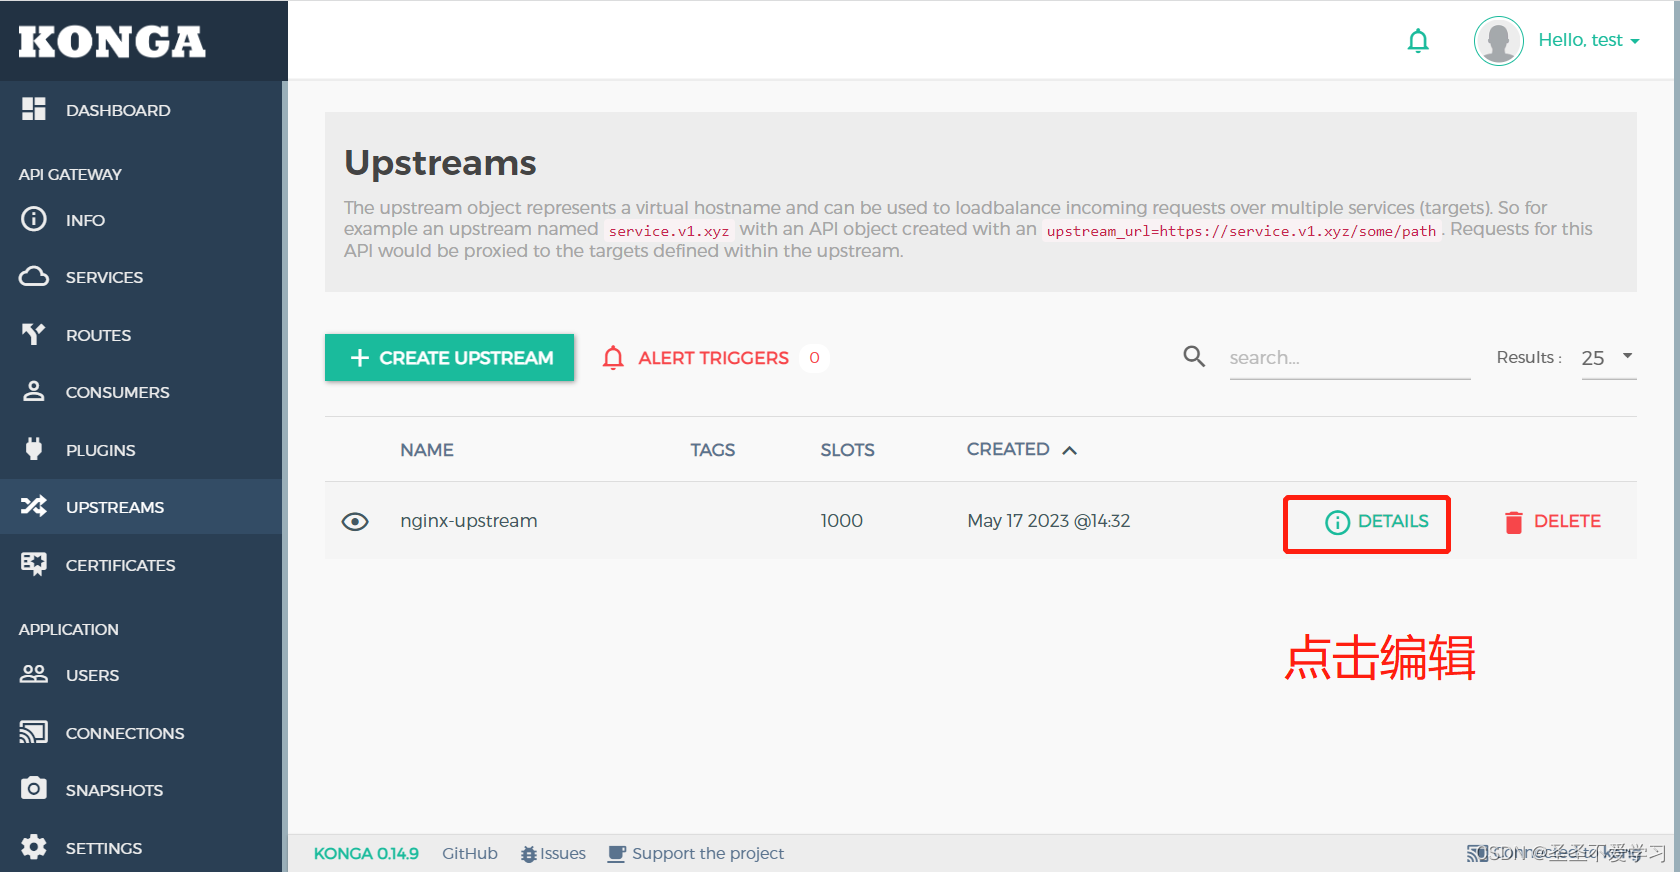Viewport: 1680px width, 872px height.
Task: Toggle the eye icon for nginx-upstream
Action: [355, 522]
